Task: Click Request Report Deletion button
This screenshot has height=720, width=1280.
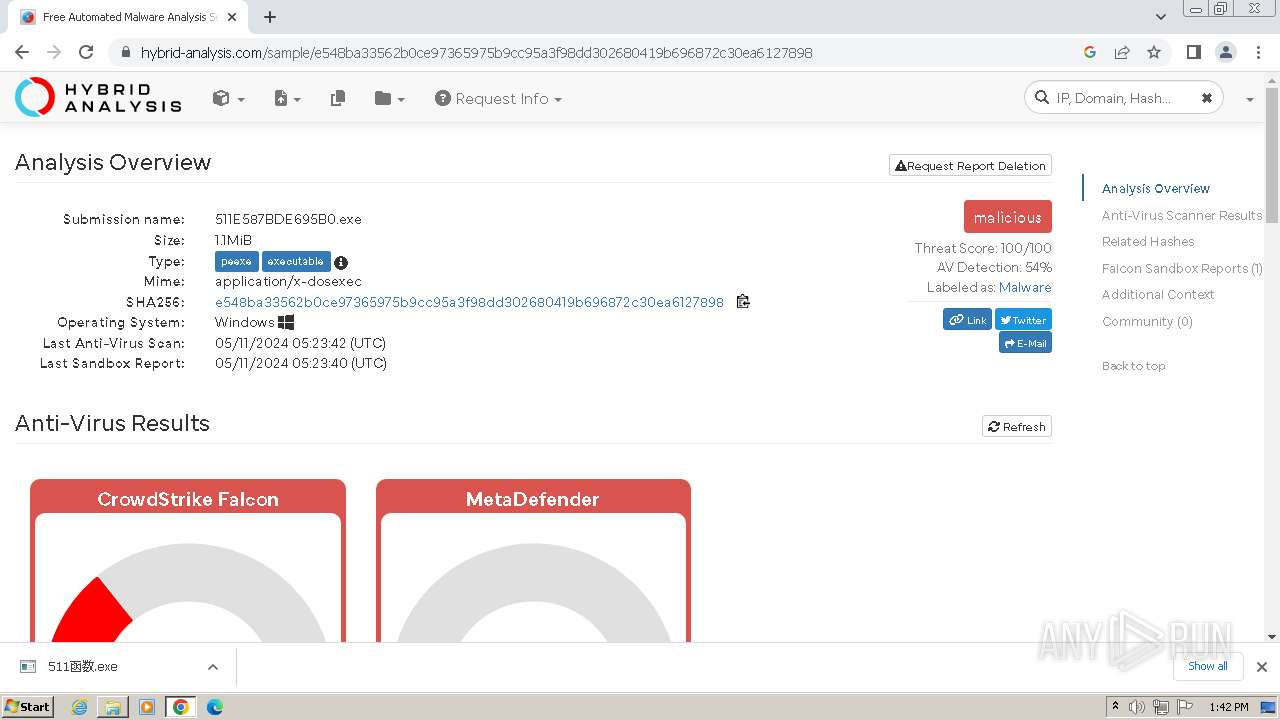Action: (x=970, y=166)
